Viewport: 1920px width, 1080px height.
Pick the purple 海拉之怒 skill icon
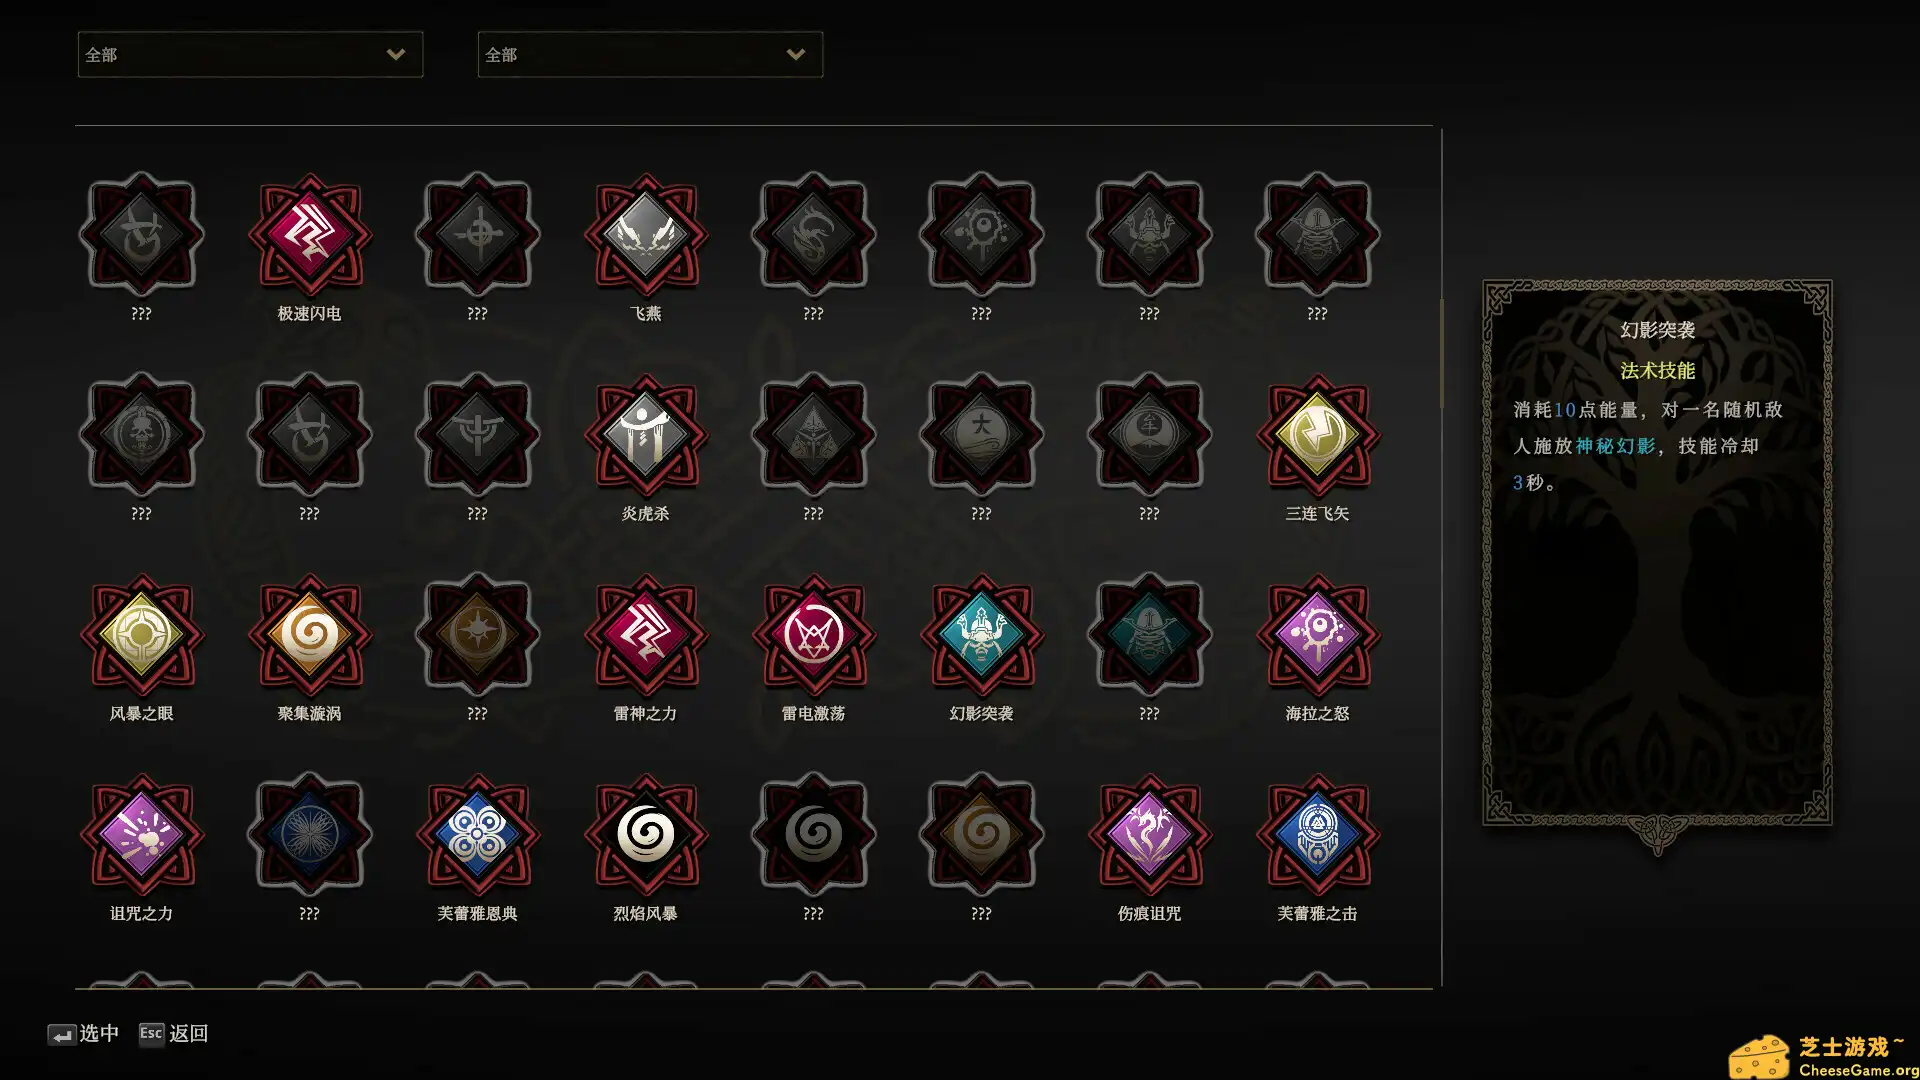point(1317,634)
